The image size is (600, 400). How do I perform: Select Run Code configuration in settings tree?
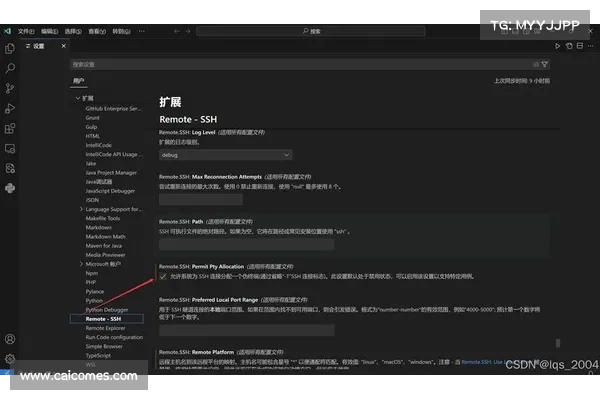pyautogui.click(x=114, y=337)
